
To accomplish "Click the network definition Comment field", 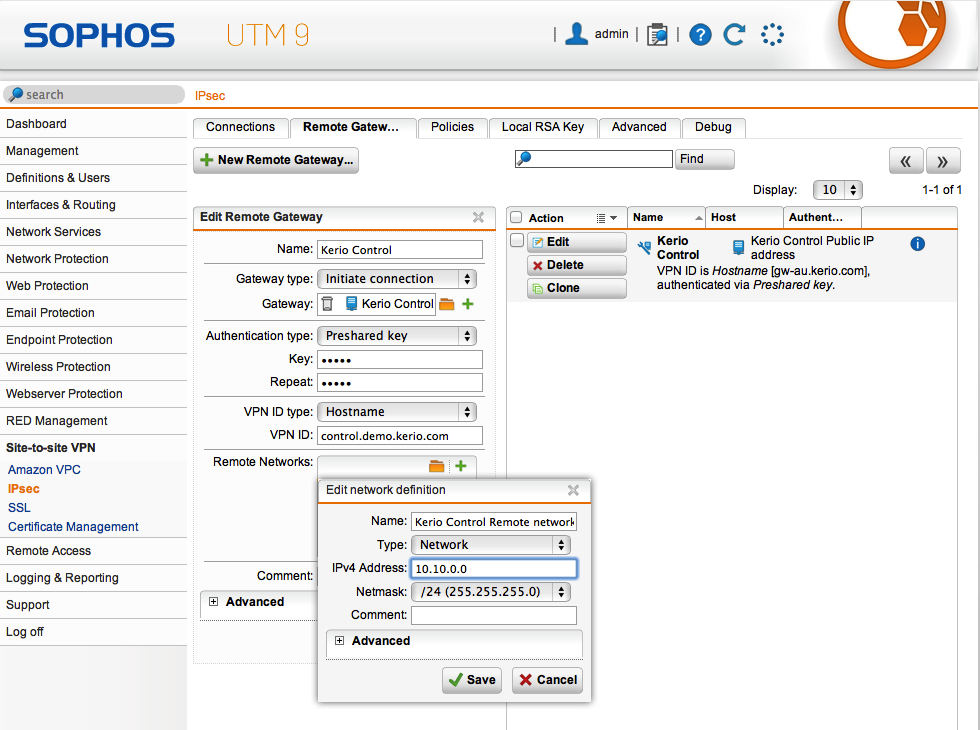I will click(x=494, y=615).
